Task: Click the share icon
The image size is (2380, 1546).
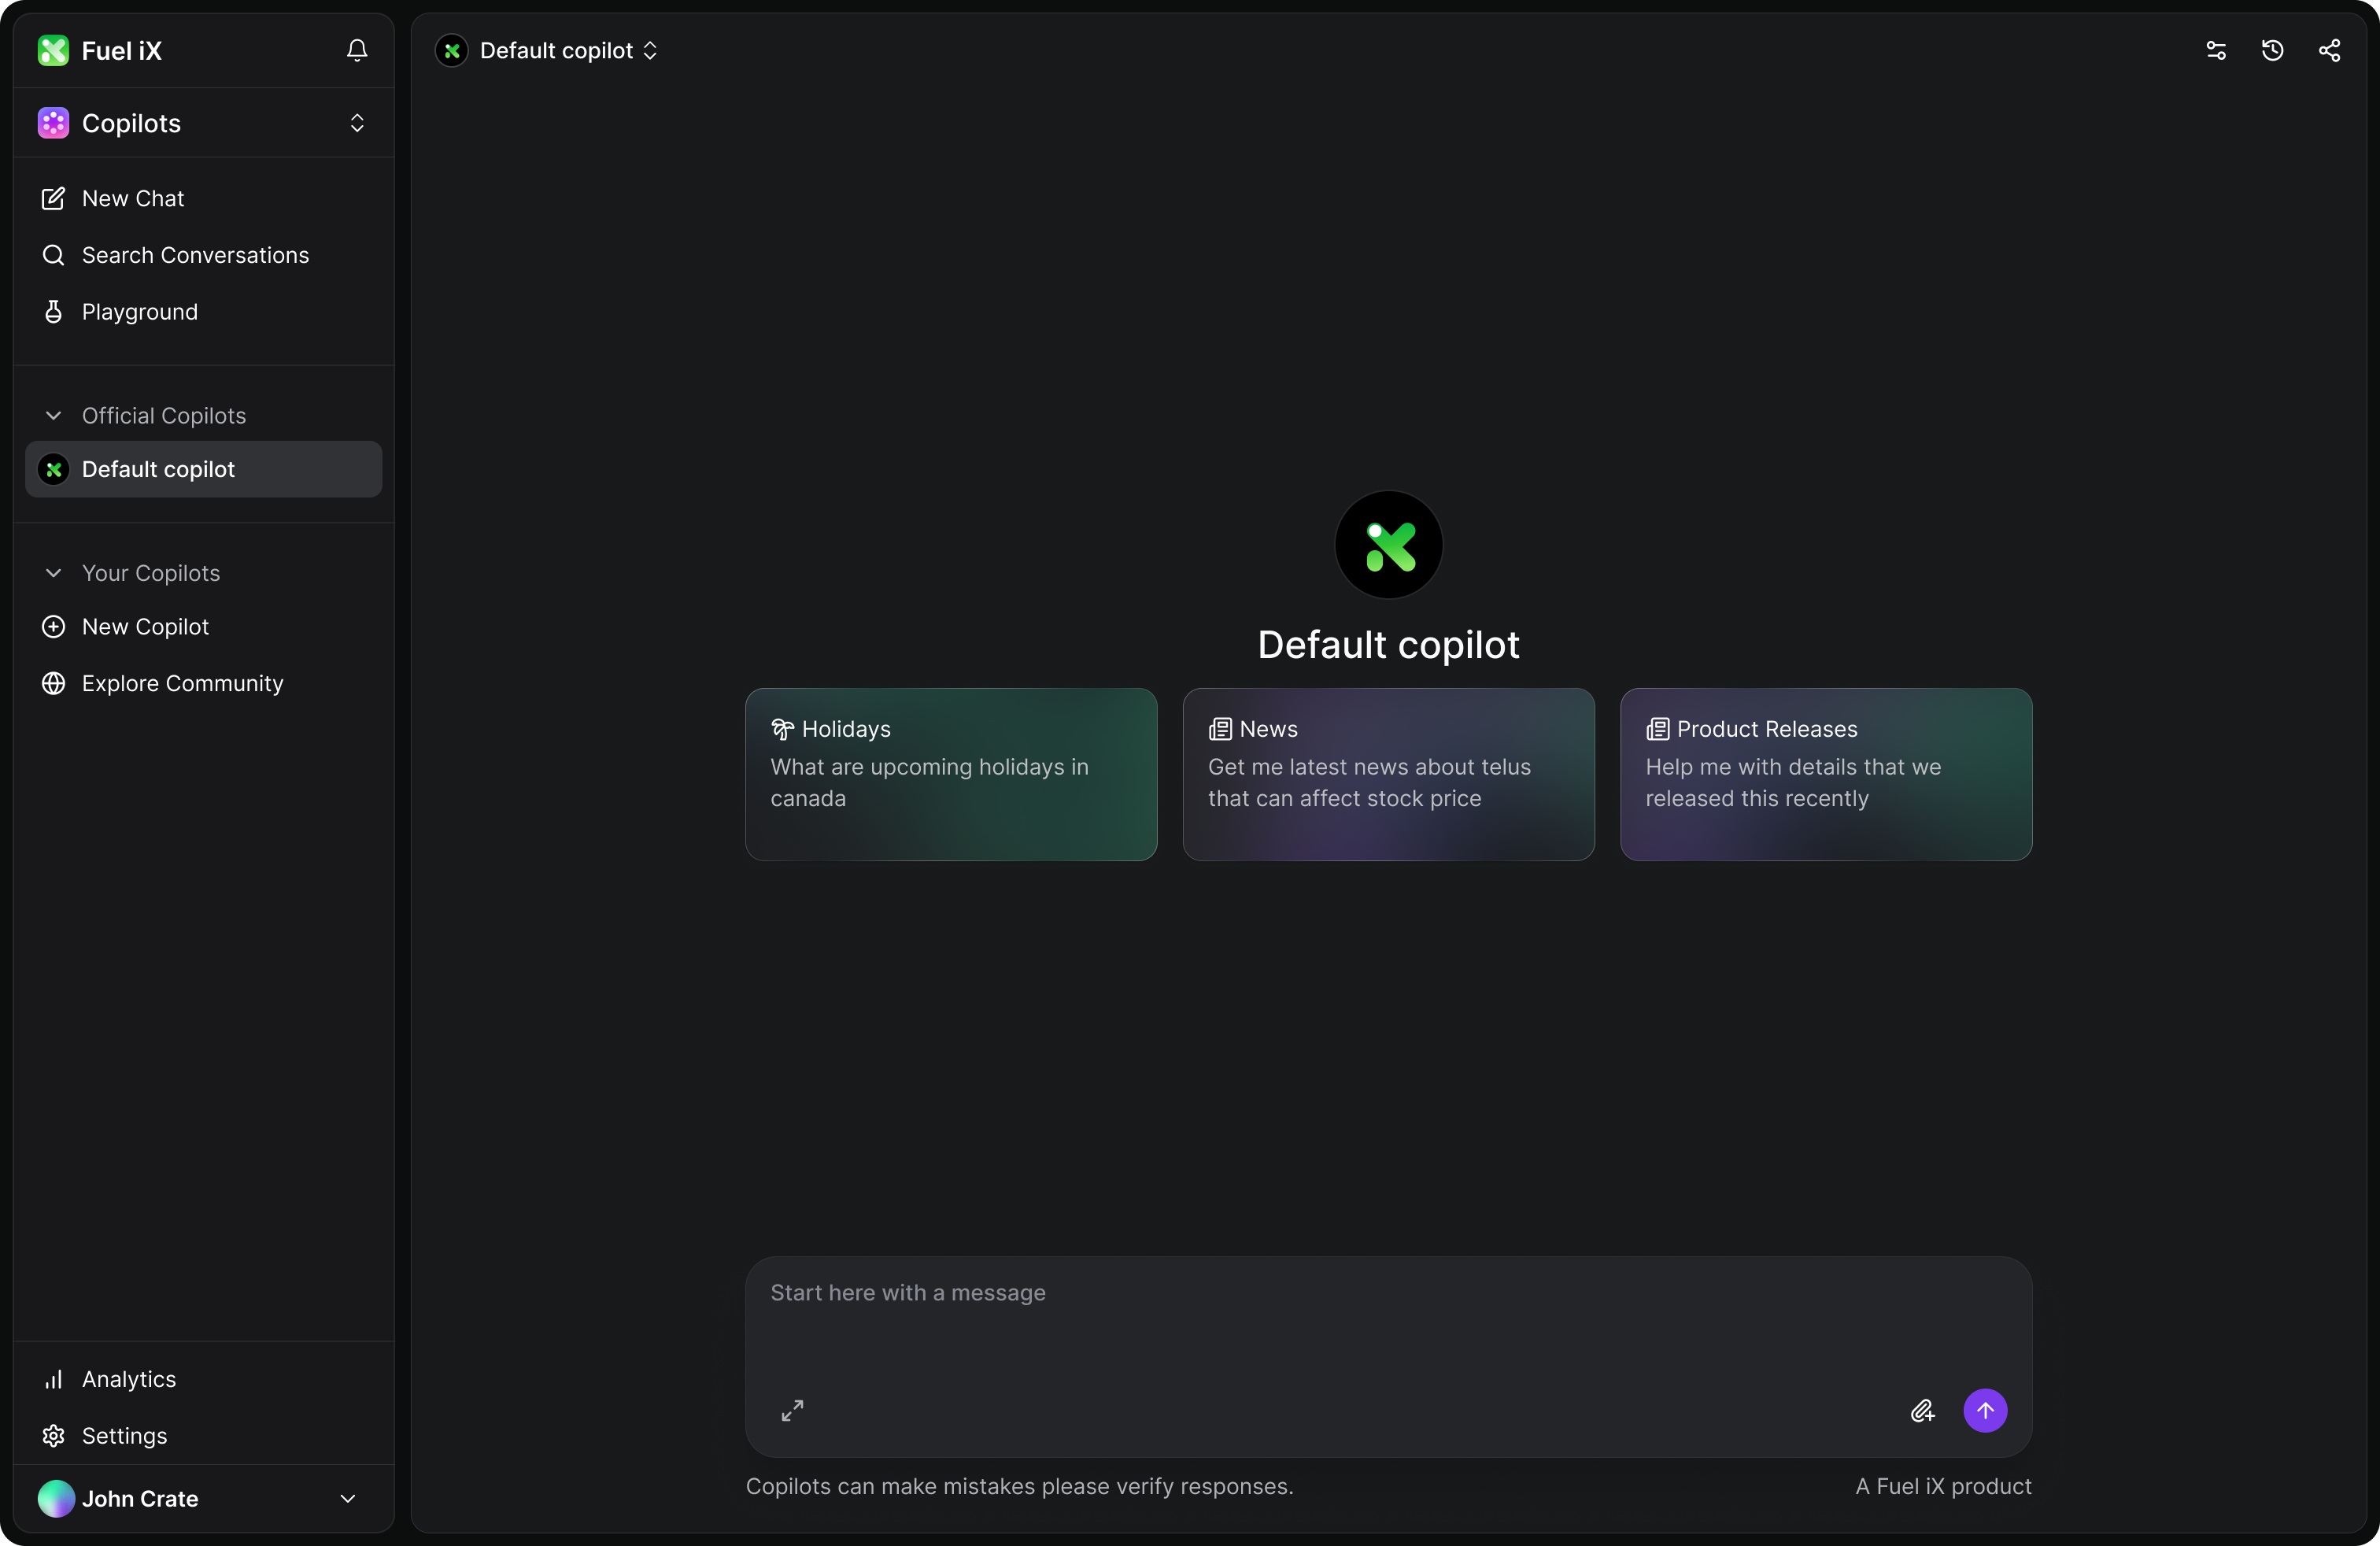Action: tap(2330, 50)
